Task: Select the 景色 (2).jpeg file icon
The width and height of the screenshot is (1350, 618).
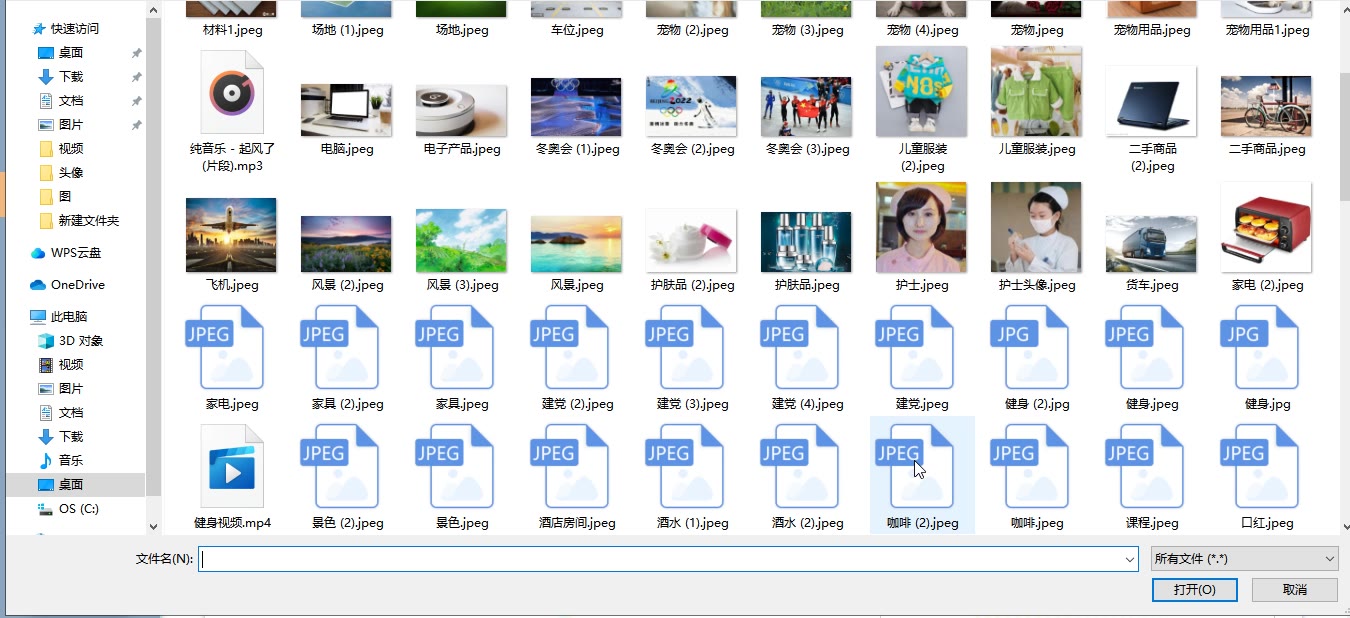Action: [340, 466]
